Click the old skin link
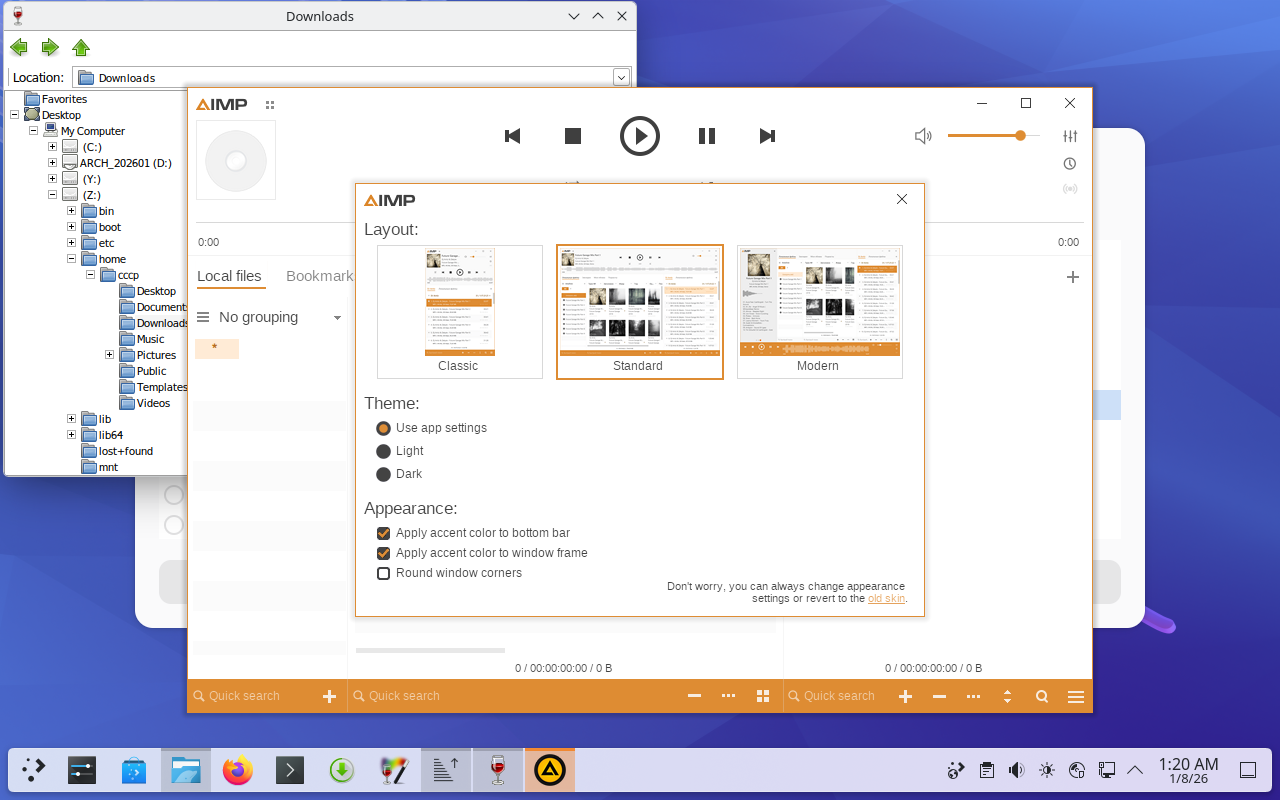 pos(886,598)
